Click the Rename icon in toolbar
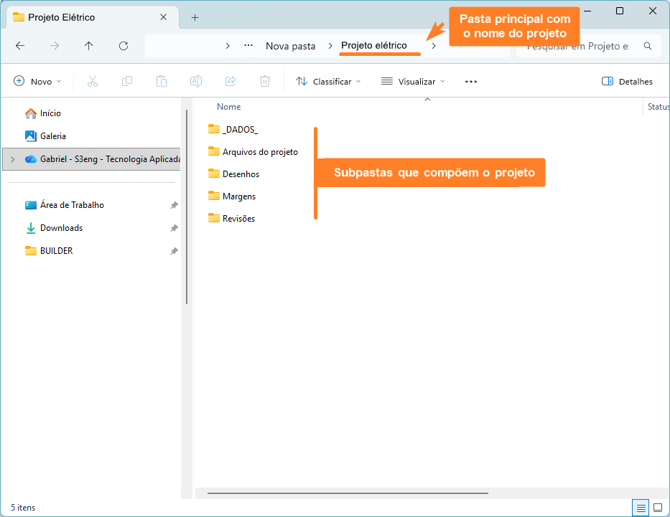The image size is (670, 517). [196, 81]
